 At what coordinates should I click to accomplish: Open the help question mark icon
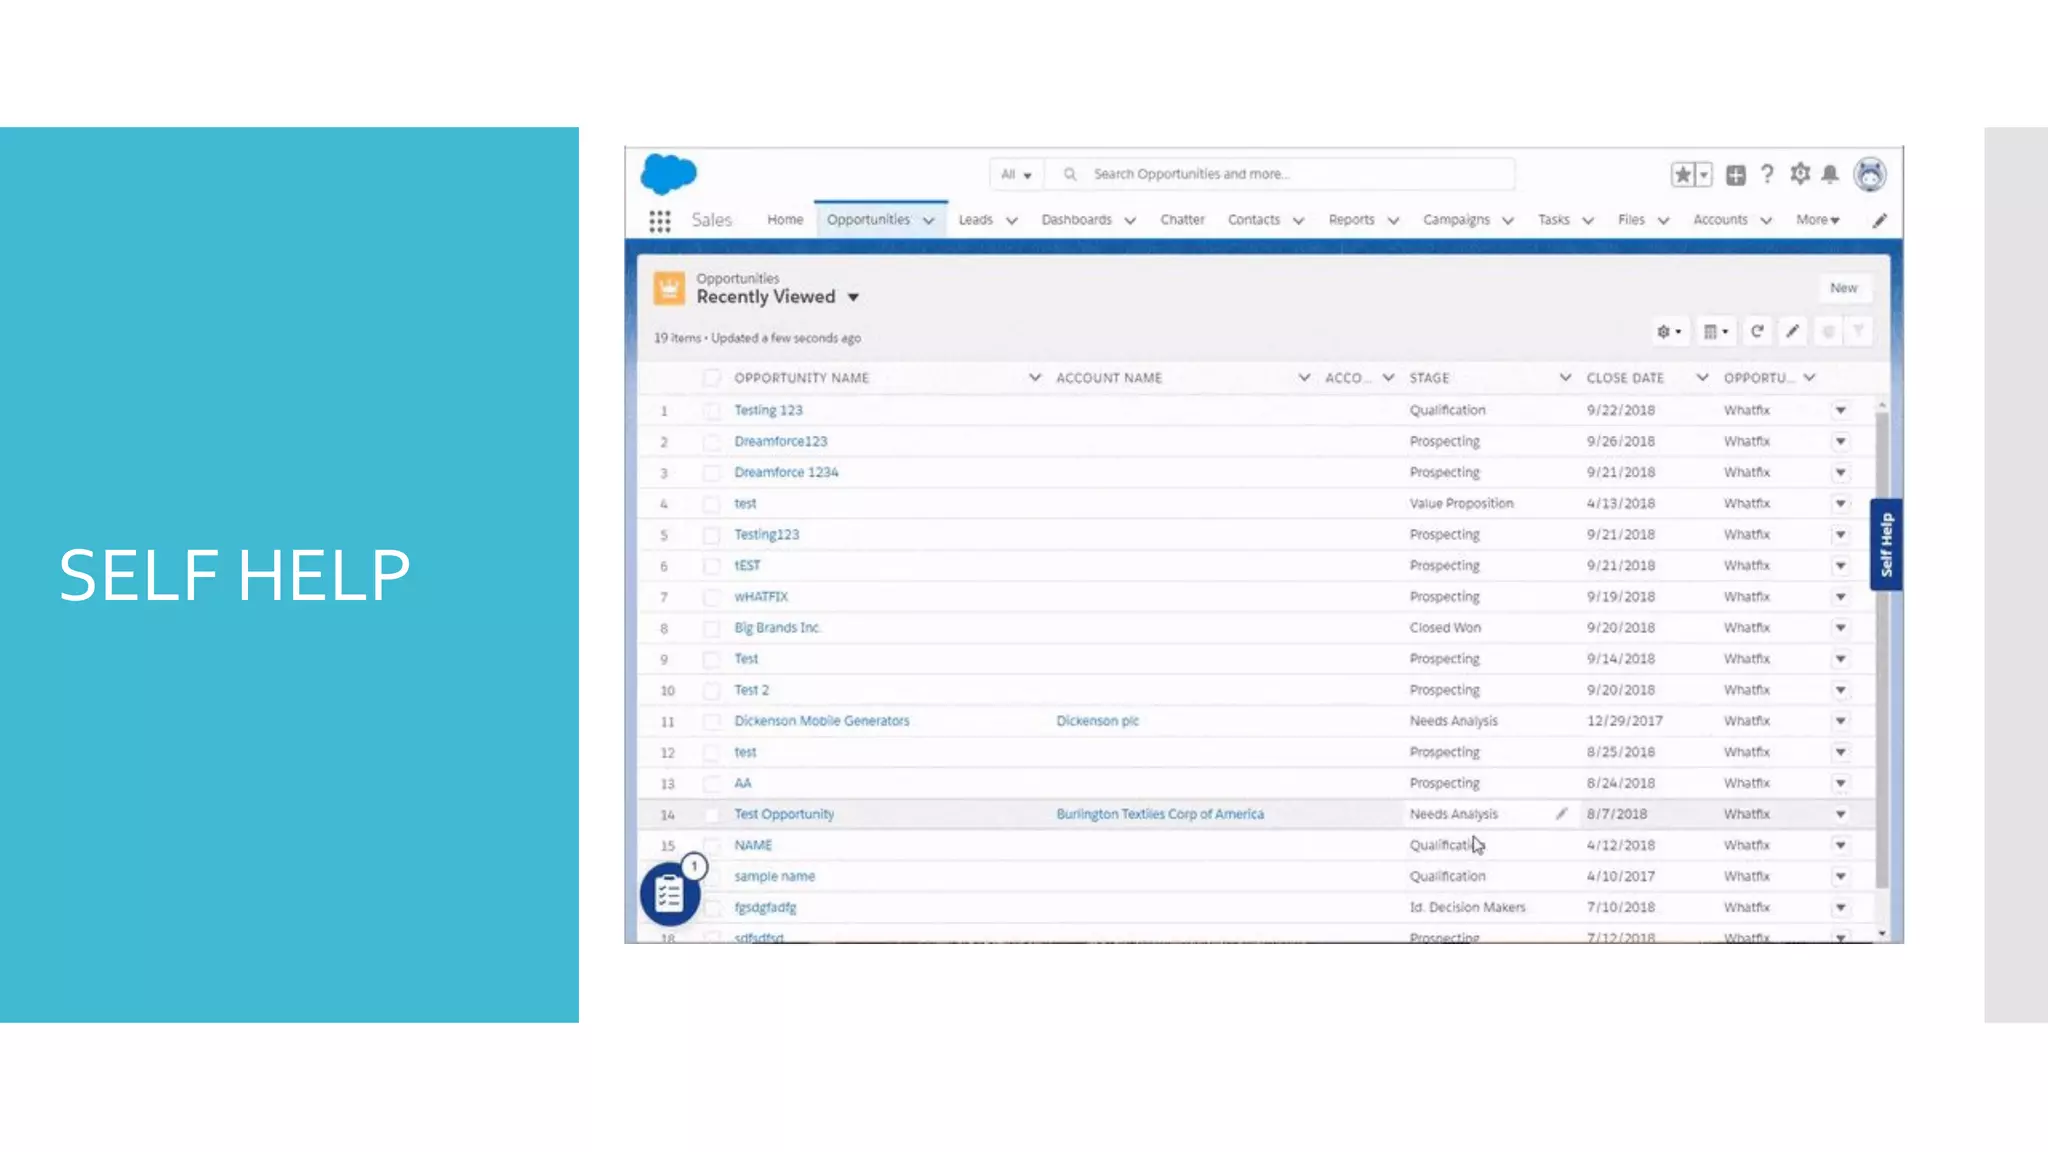tap(1767, 175)
